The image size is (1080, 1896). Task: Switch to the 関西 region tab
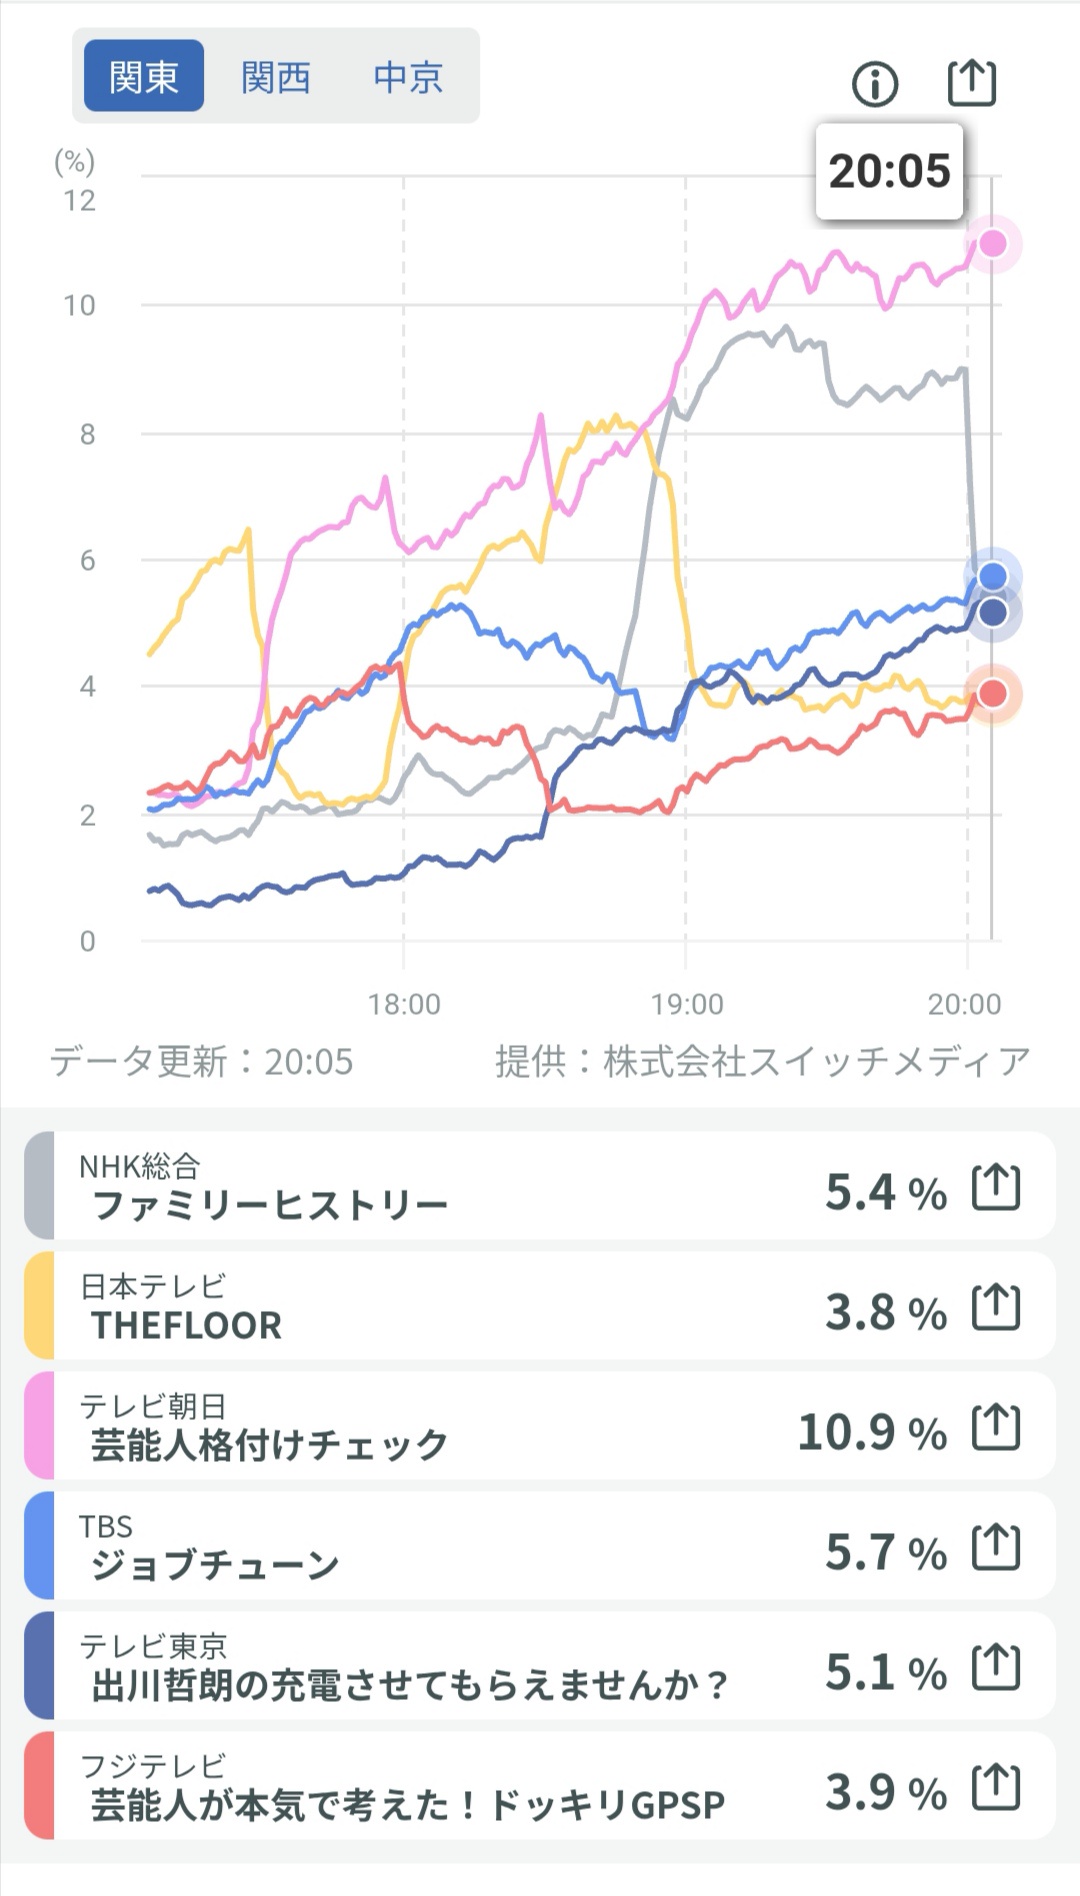click(x=276, y=77)
